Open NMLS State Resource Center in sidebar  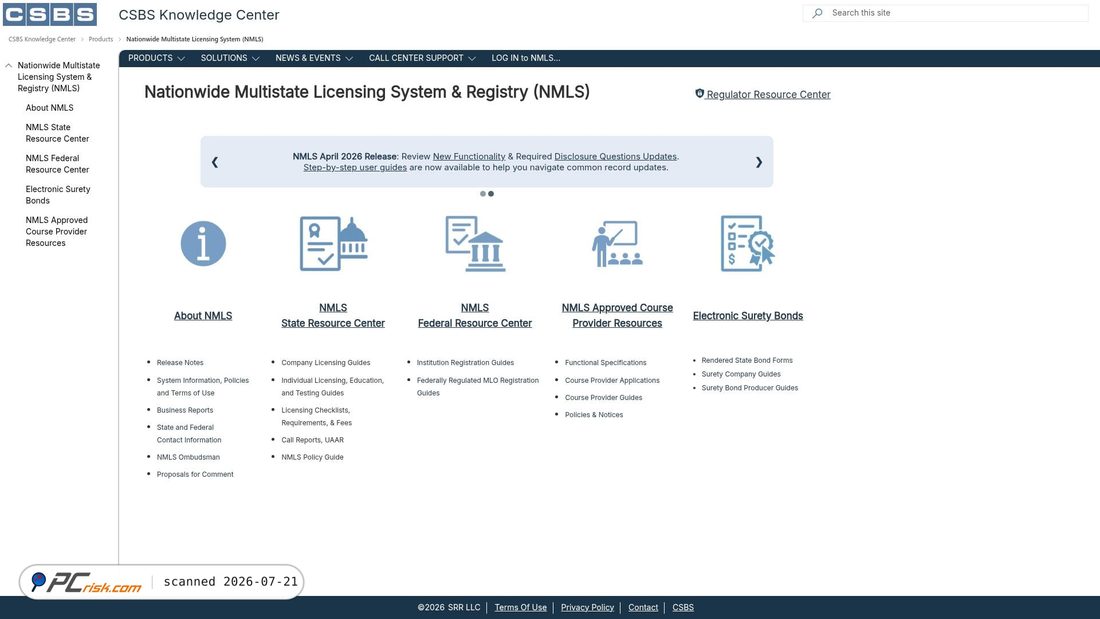tap(57, 133)
